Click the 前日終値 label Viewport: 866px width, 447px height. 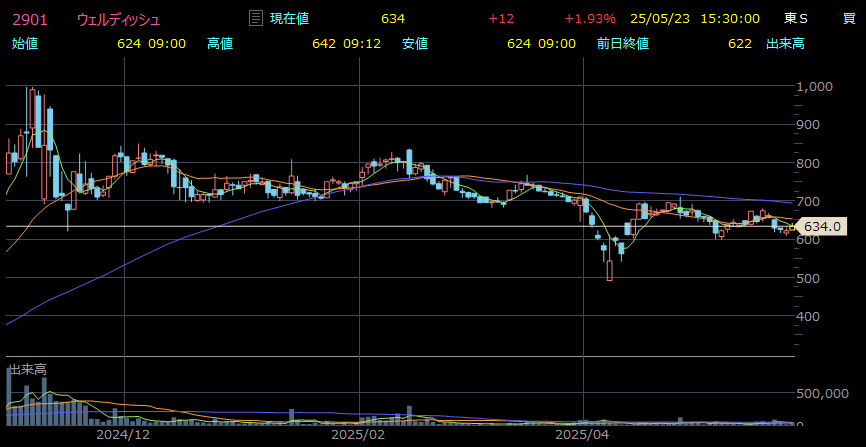(x=622, y=44)
